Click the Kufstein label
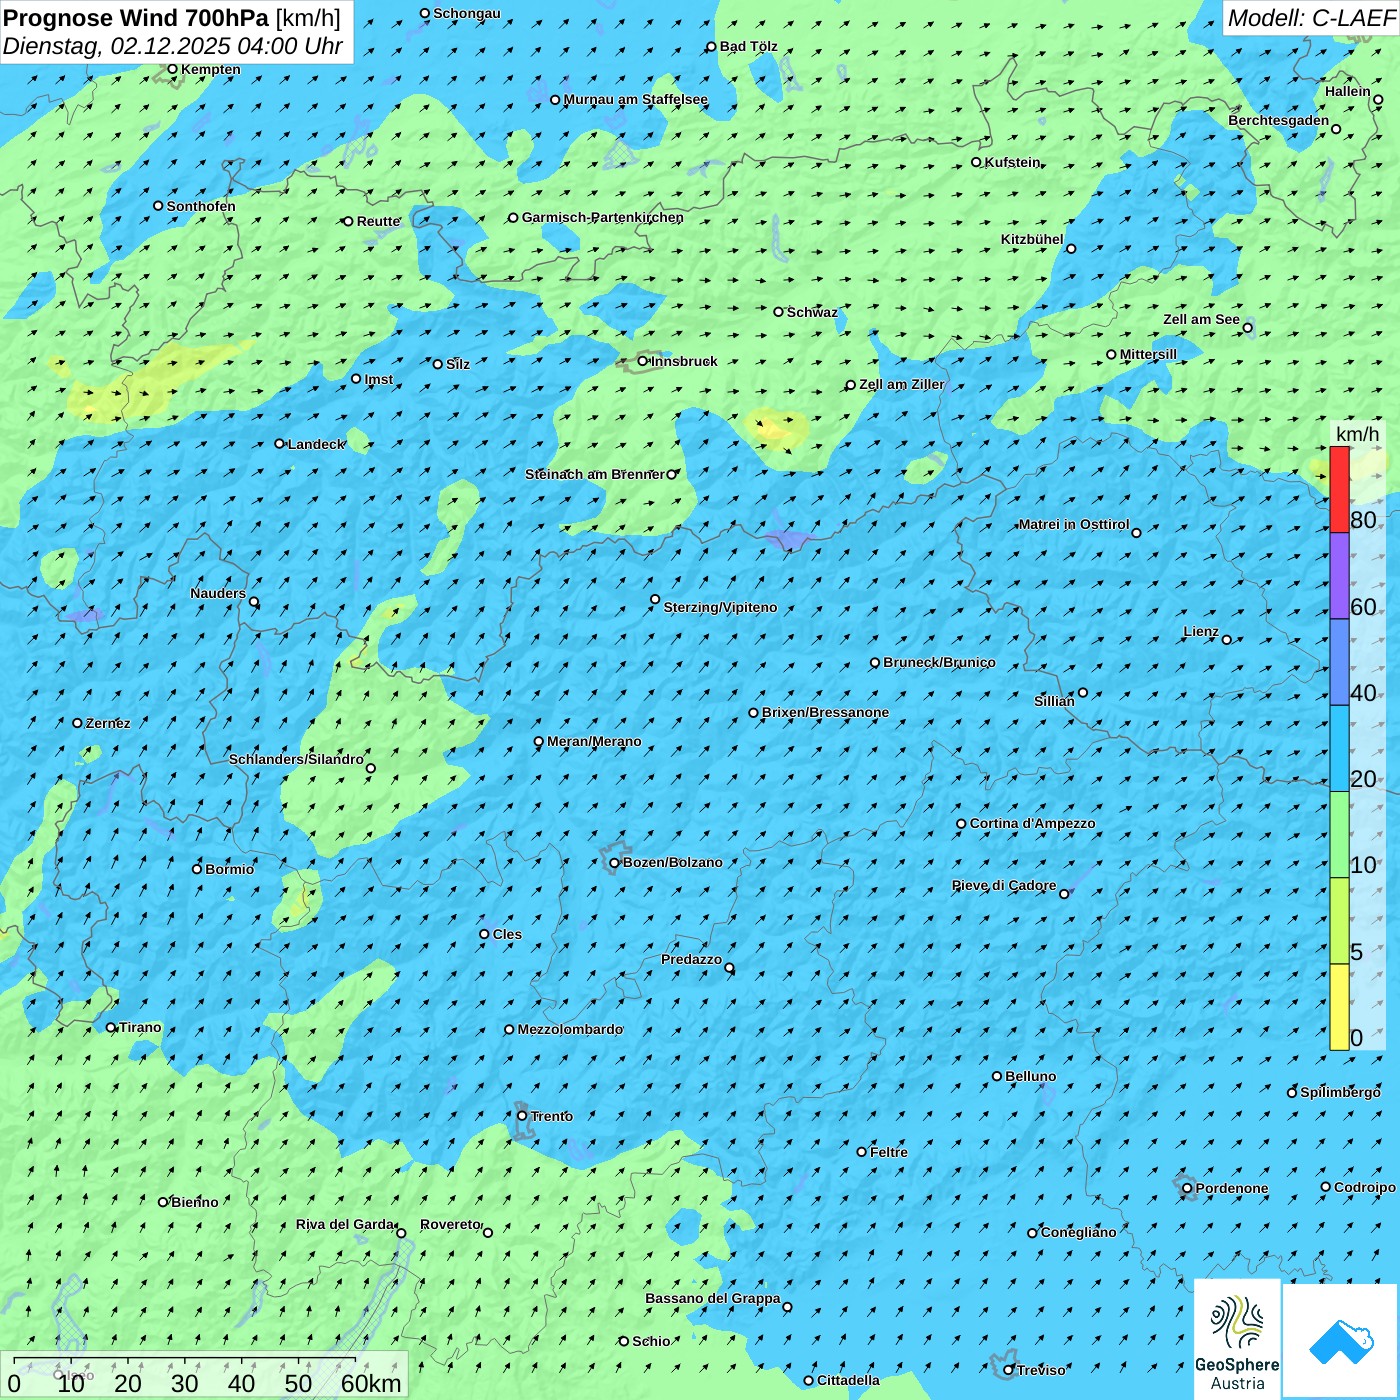1400x1400 pixels. click(x=1013, y=162)
